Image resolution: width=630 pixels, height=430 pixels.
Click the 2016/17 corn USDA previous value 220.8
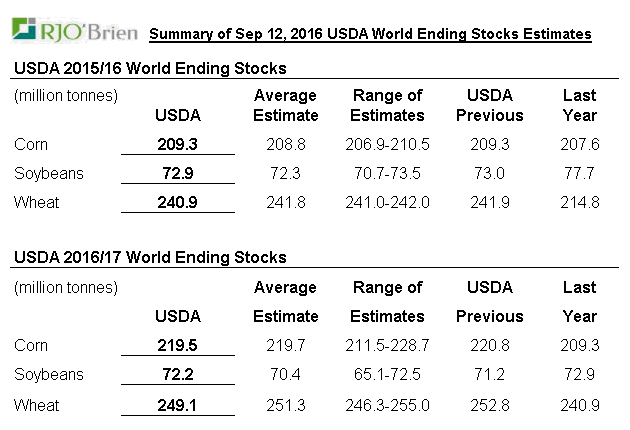[490, 345]
